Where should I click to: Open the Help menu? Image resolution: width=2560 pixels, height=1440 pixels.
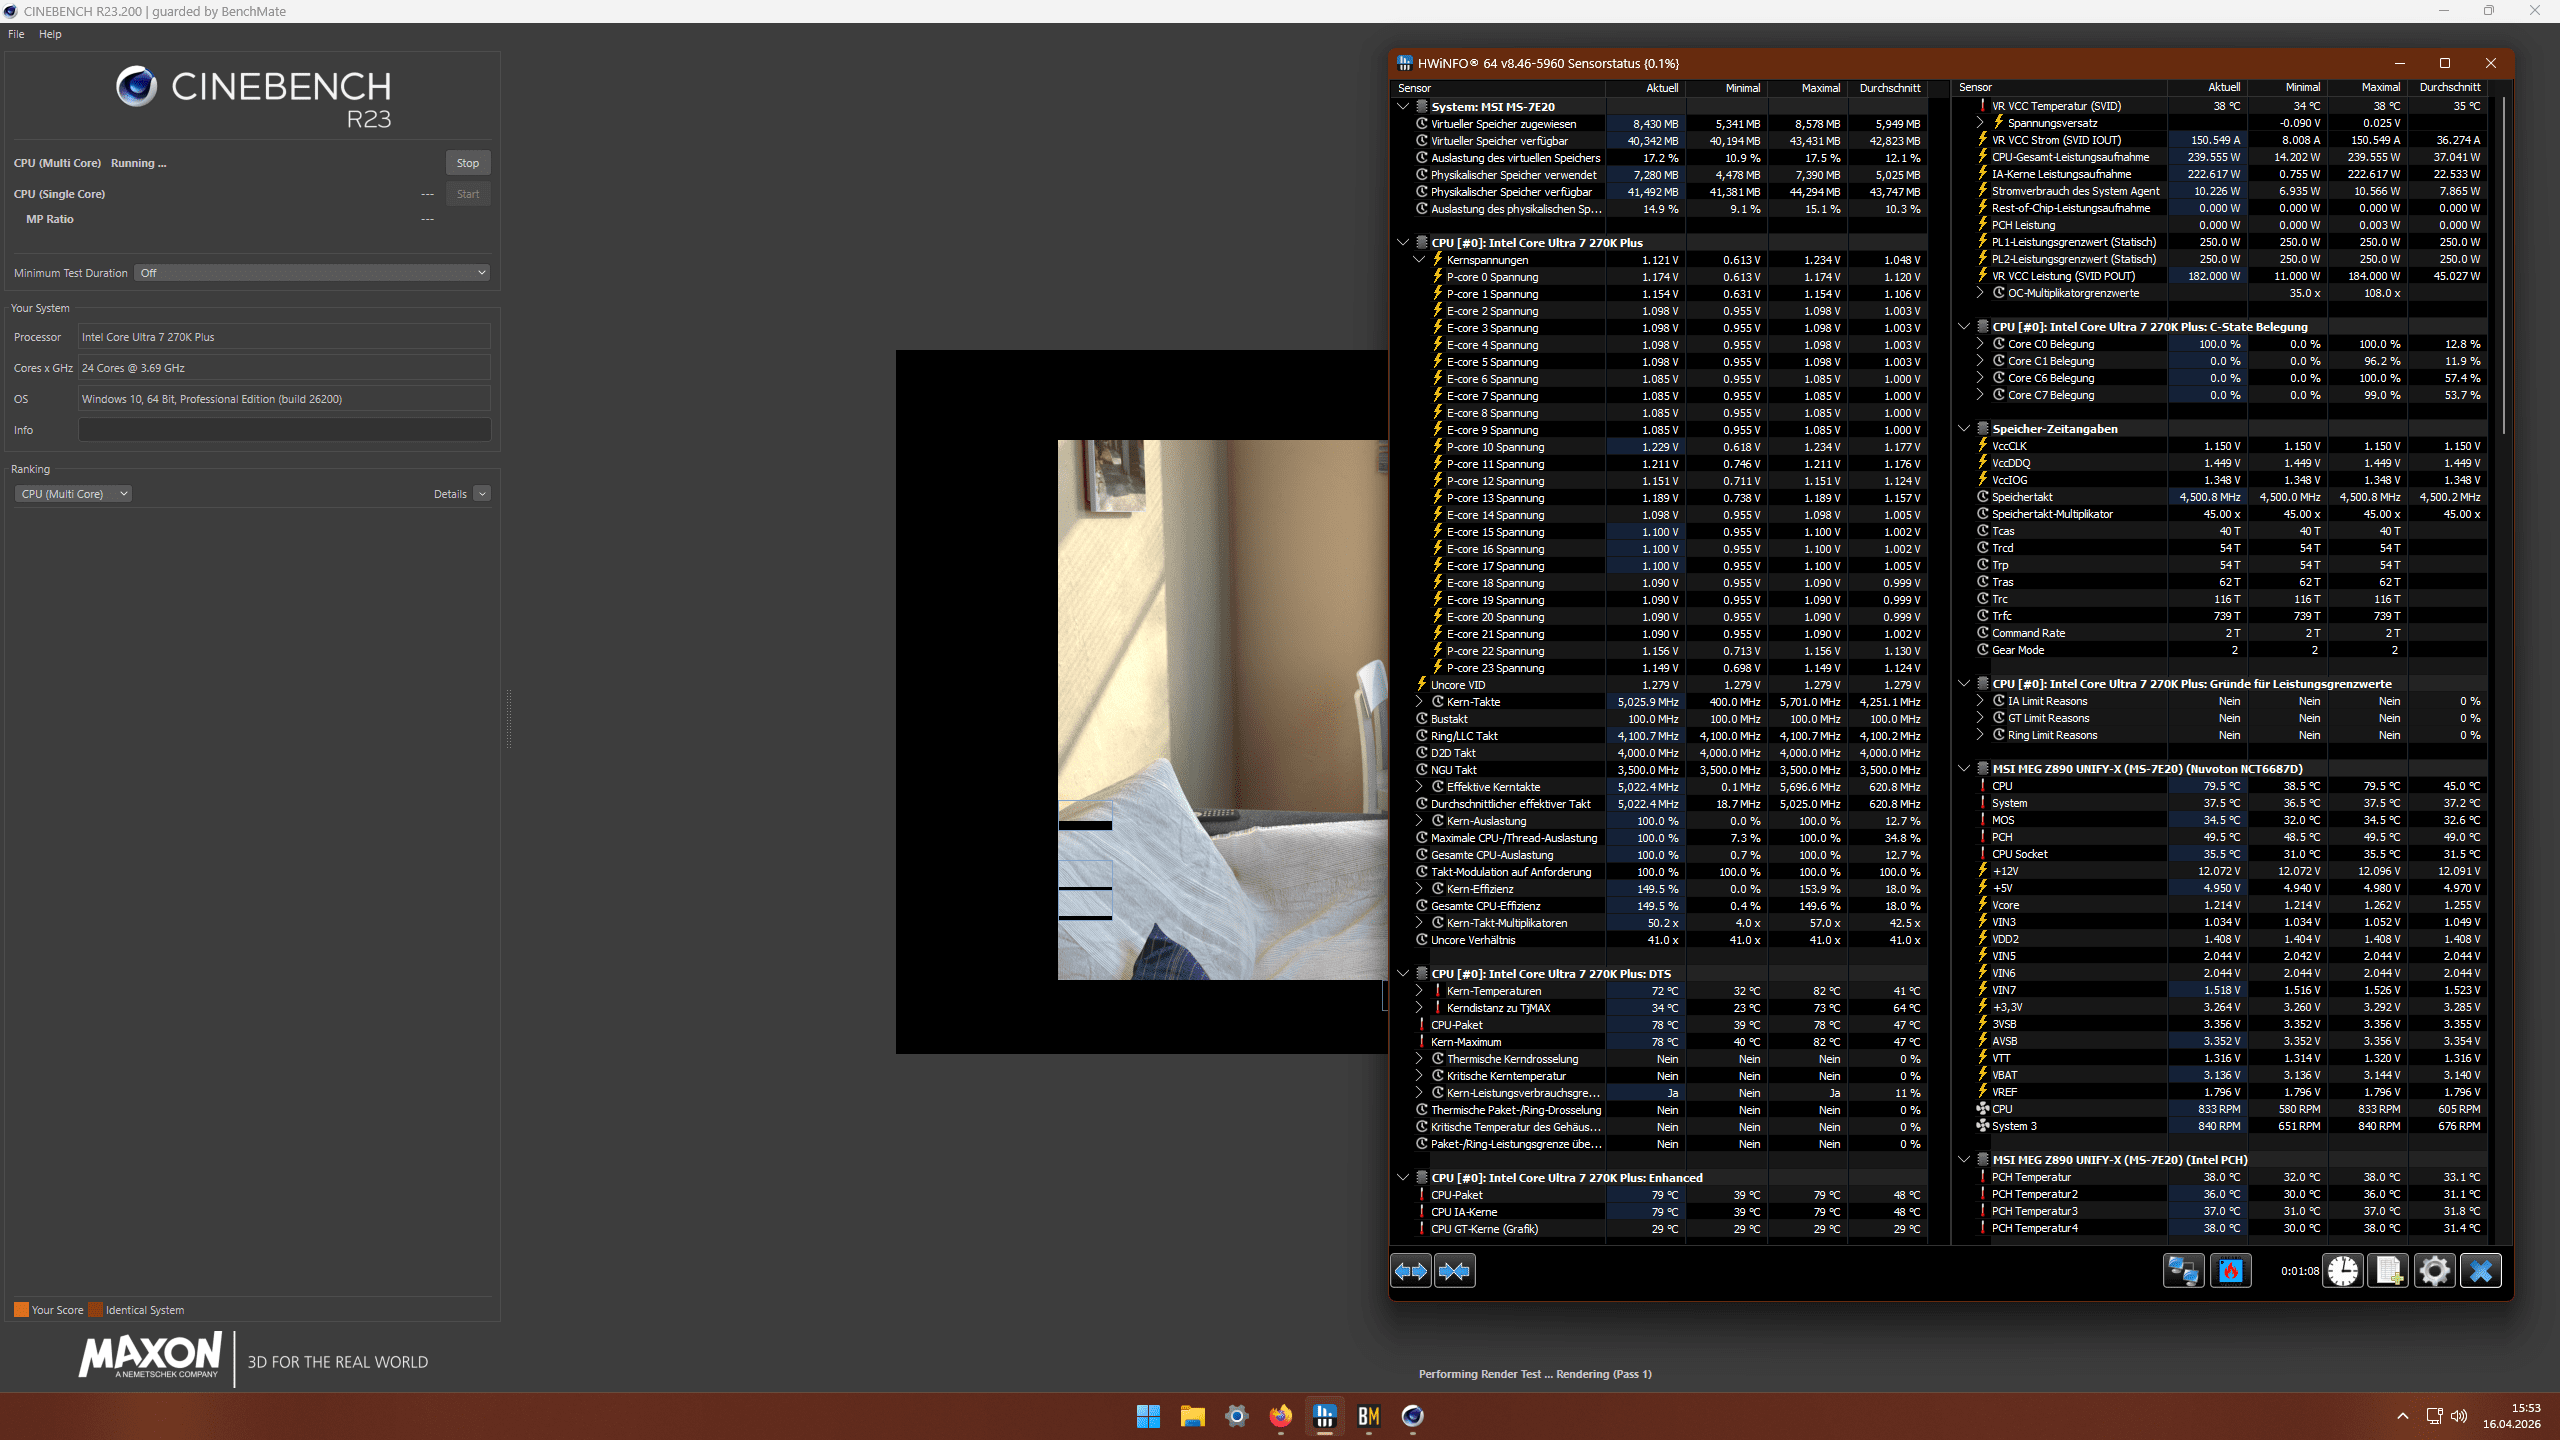coord(50,34)
